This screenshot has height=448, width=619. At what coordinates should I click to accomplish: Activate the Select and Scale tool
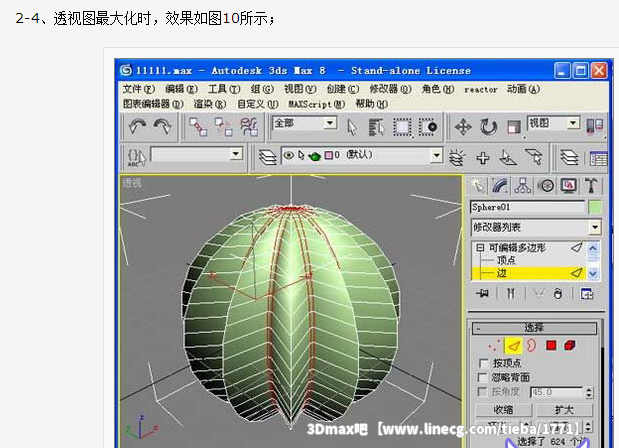point(514,127)
